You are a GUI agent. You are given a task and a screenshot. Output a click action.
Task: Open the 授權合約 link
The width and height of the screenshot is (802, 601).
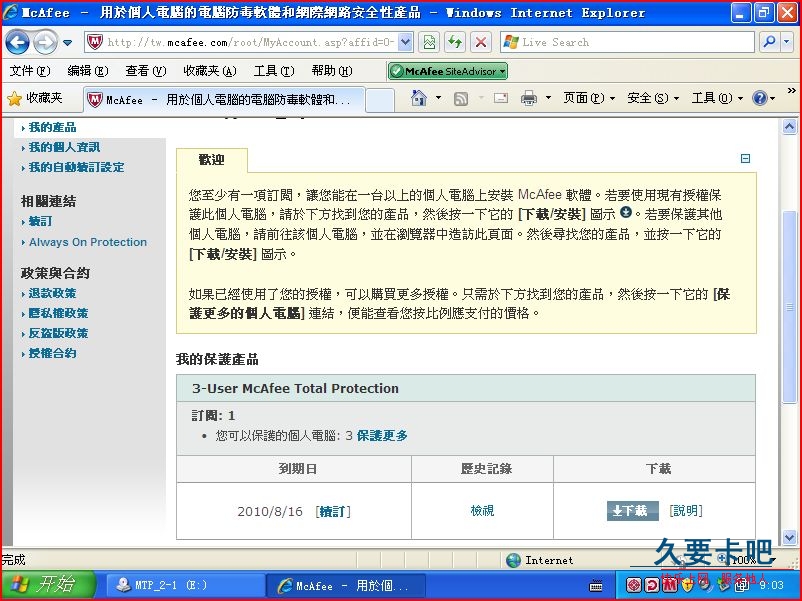click(x=52, y=353)
